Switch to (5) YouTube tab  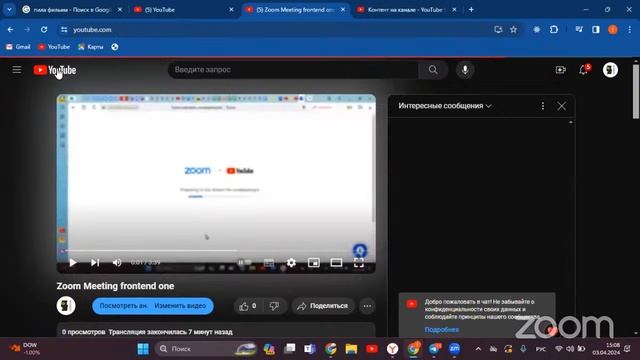point(183,9)
